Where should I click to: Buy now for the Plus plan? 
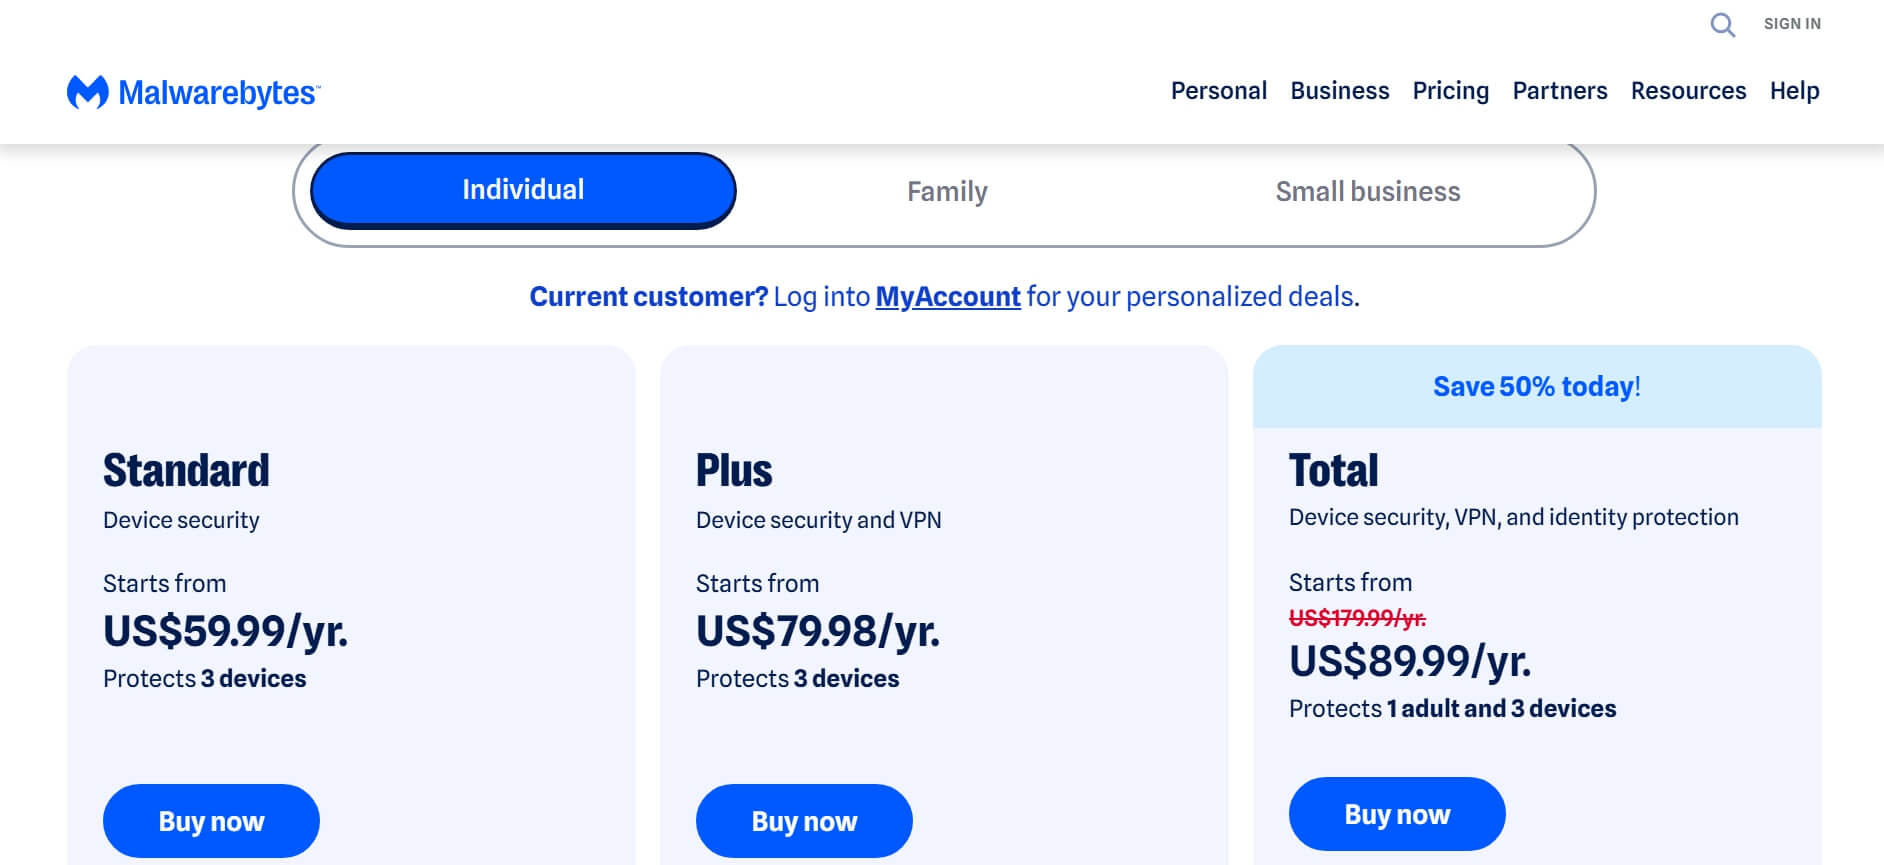[x=803, y=820]
